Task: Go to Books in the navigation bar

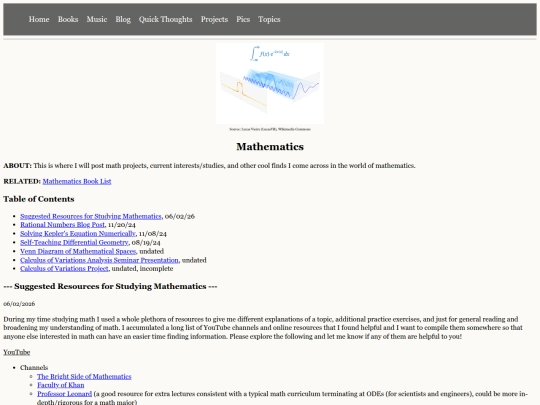Action: coord(68,19)
